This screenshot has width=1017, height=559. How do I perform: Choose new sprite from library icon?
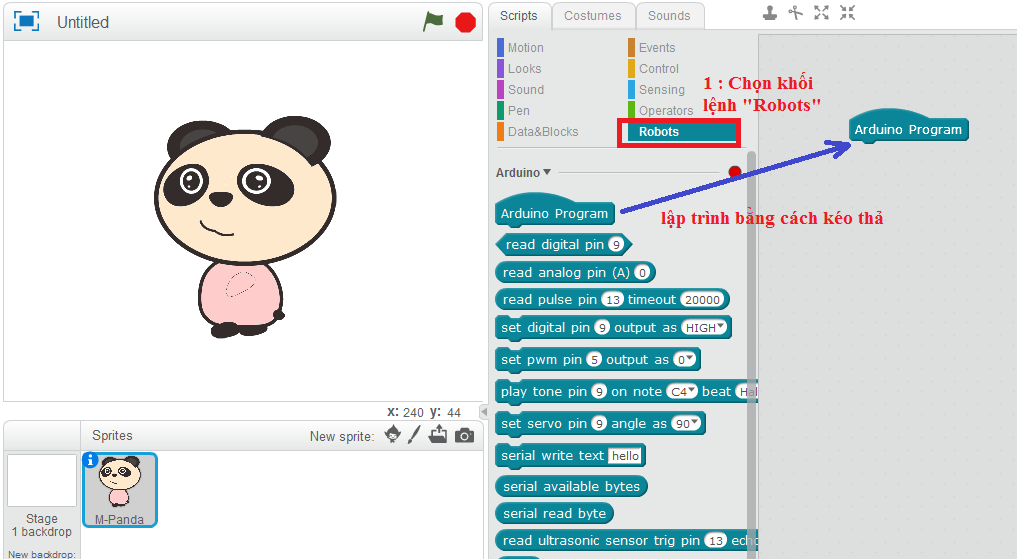coord(393,435)
